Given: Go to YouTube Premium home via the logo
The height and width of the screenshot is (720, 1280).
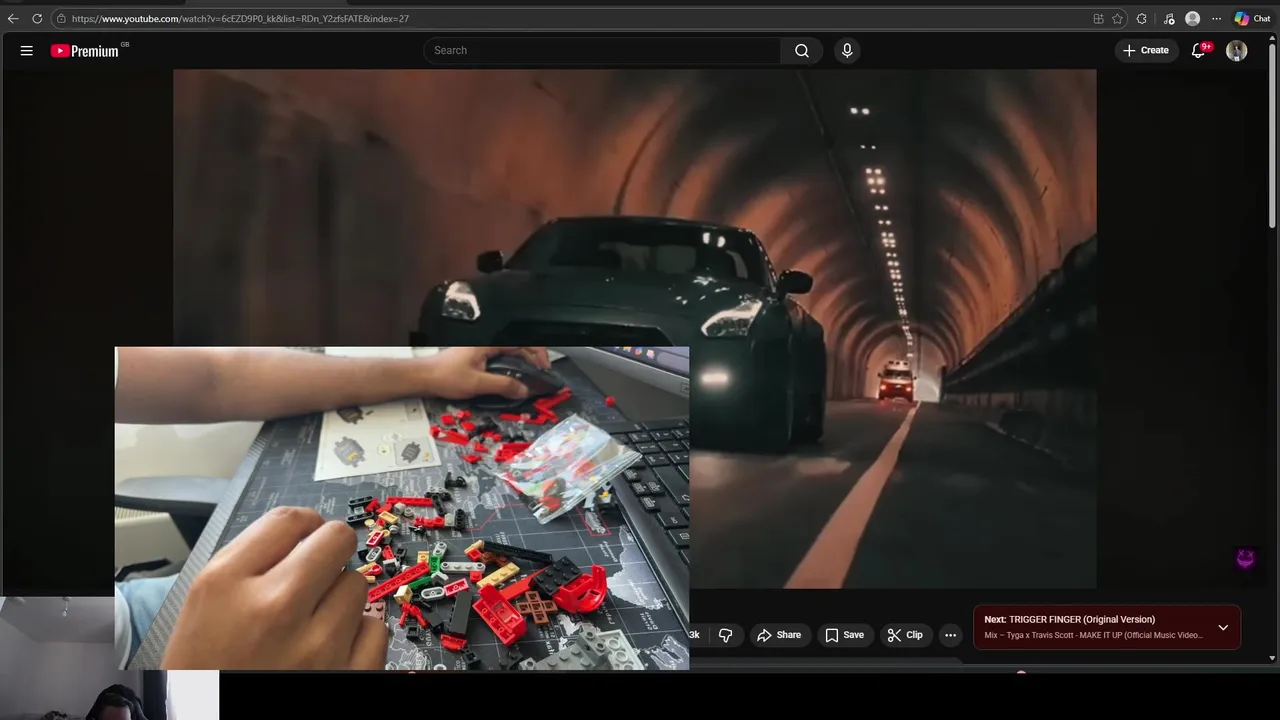Looking at the screenshot, I should [87, 50].
